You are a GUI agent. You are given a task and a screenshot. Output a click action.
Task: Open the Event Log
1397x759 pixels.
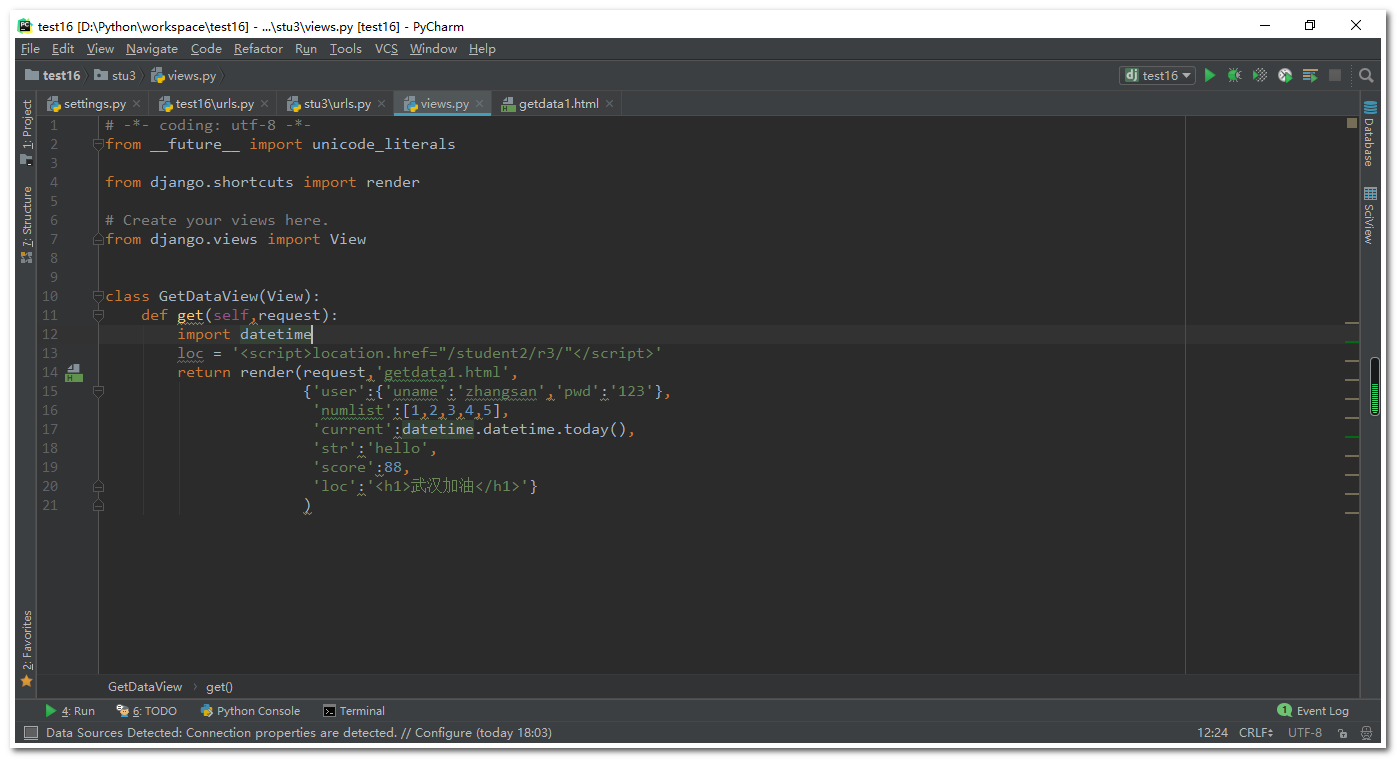tap(1313, 711)
